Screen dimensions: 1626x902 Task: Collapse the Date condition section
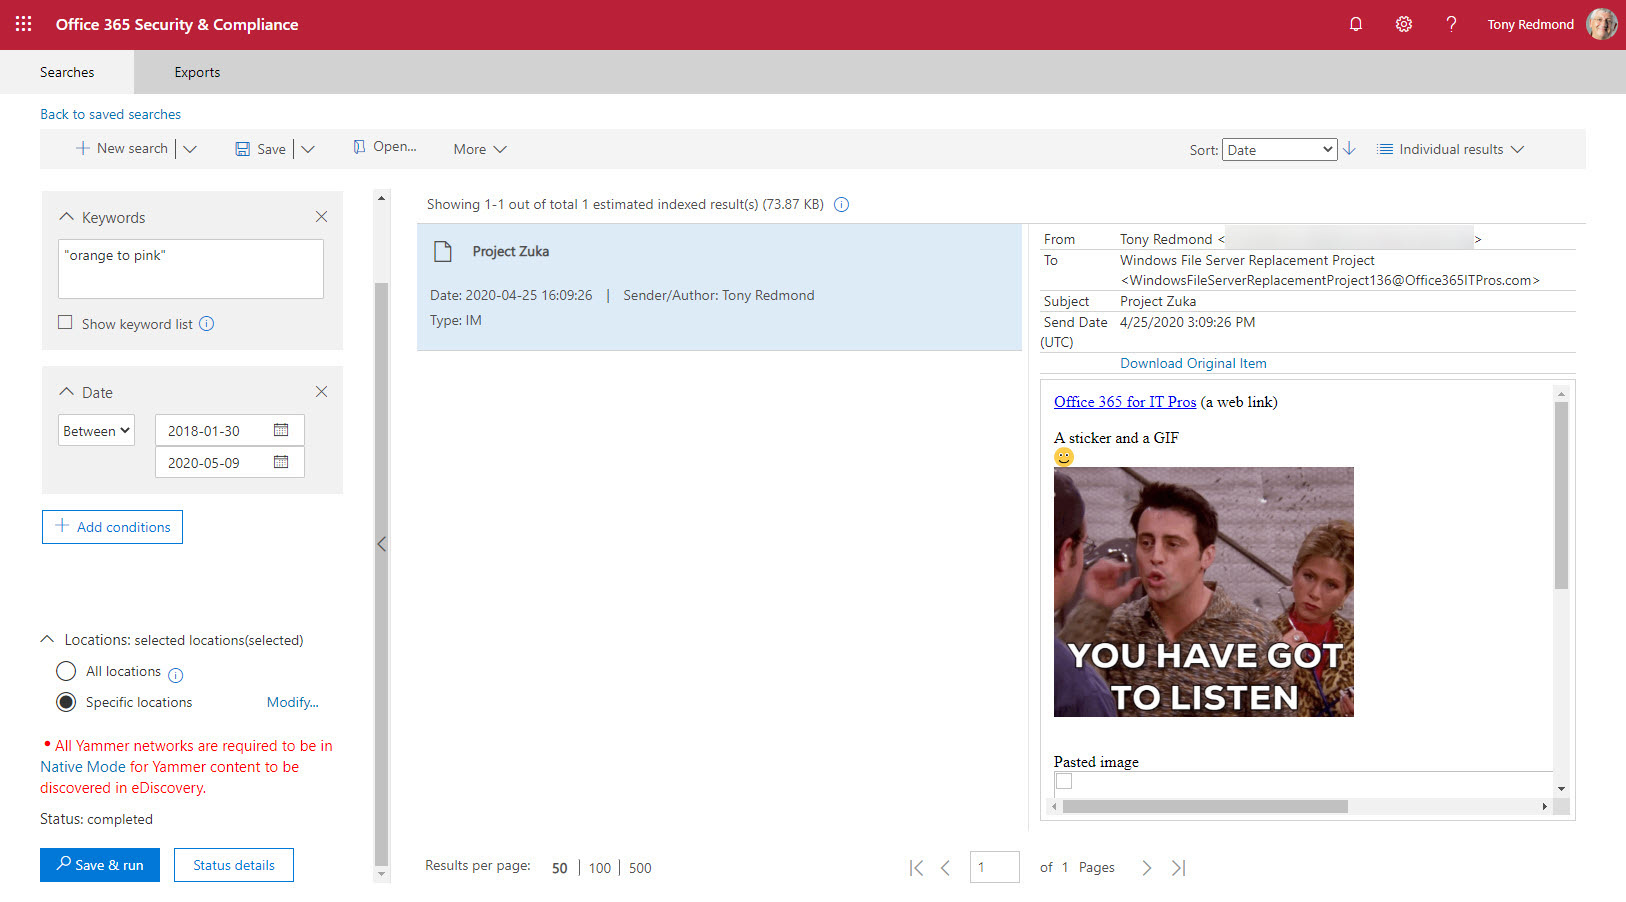pos(67,392)
